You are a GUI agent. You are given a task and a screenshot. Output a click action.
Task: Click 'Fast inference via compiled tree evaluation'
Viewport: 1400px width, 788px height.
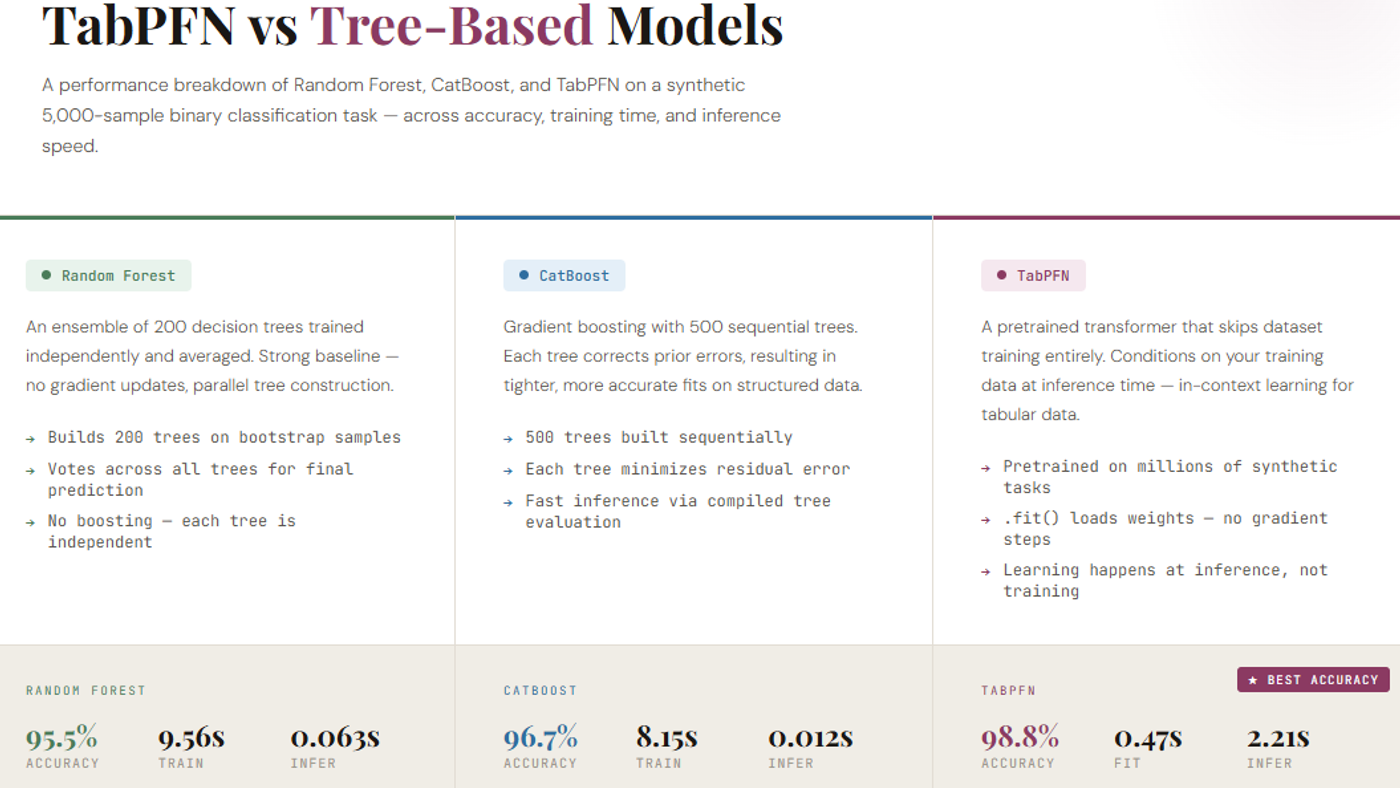click(x=678, y=511)
